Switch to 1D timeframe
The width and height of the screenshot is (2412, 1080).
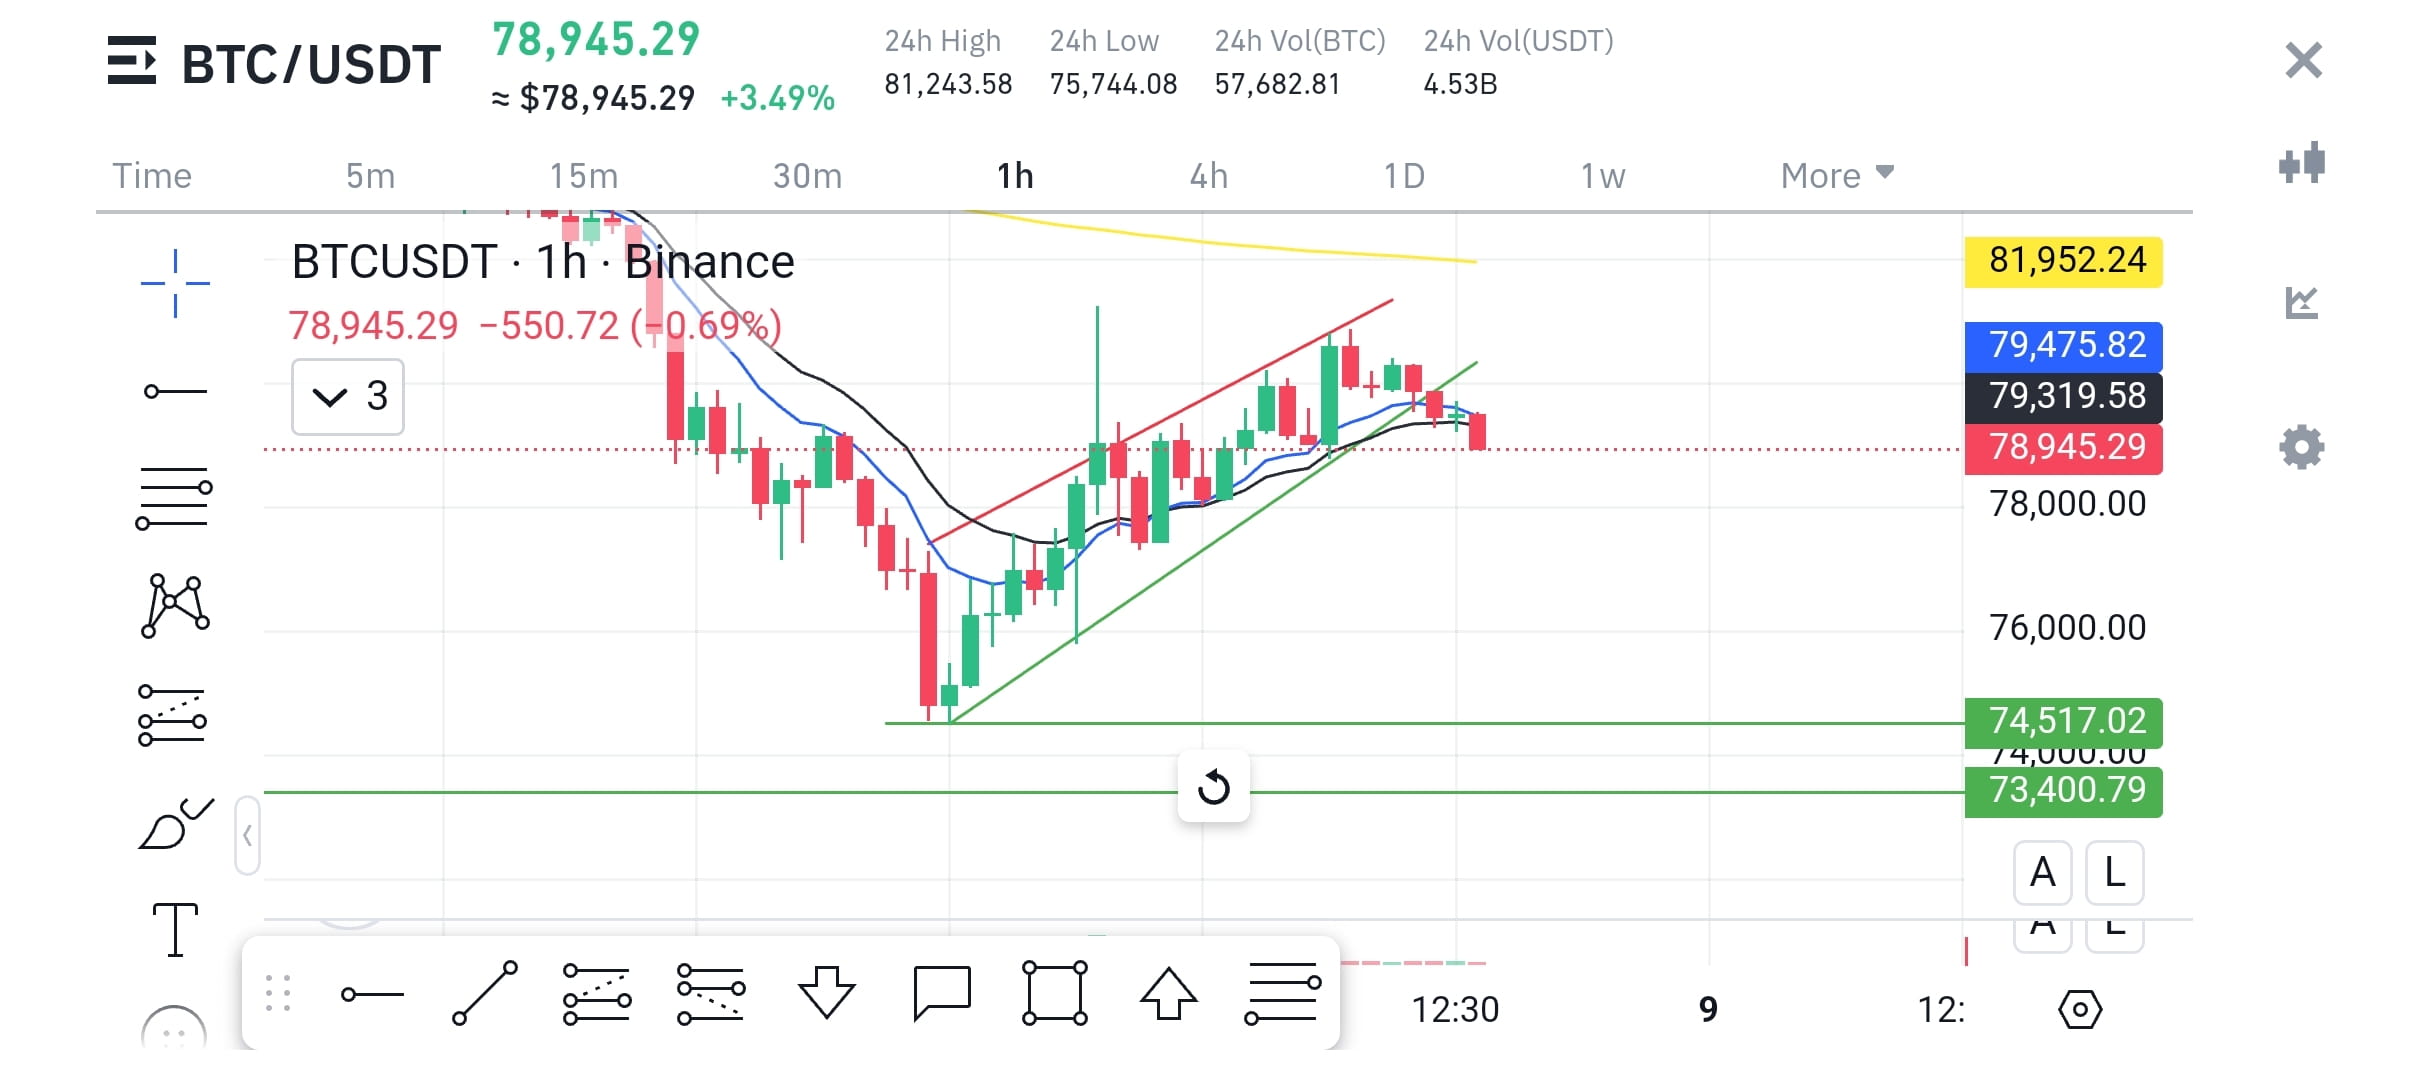(1404, 176)
